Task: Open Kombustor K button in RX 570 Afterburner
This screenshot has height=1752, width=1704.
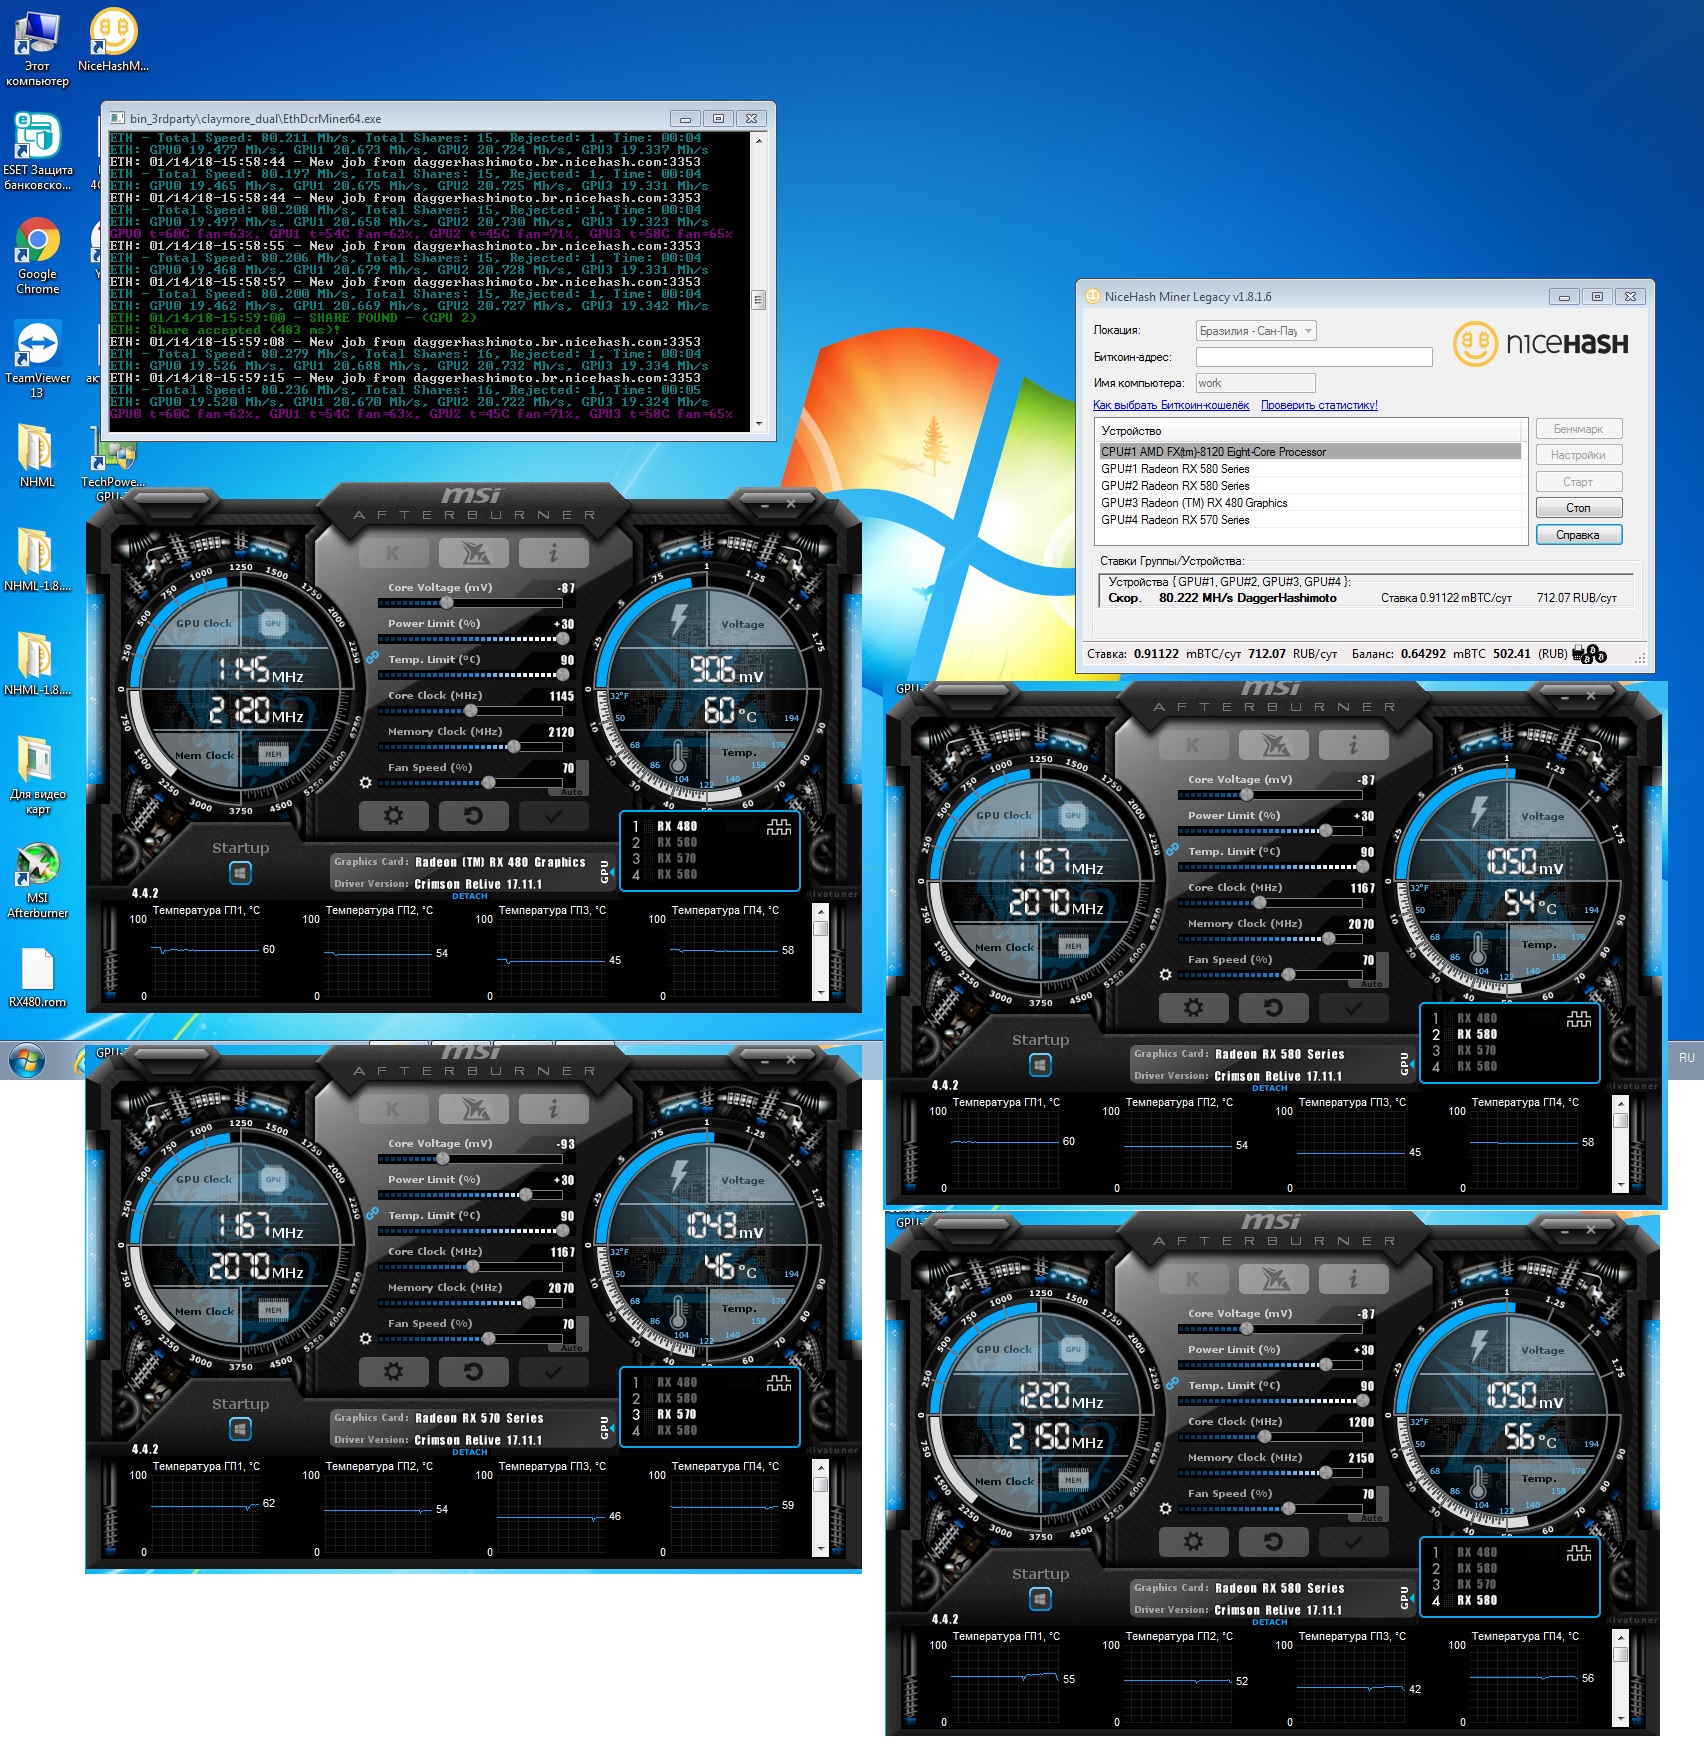Action: (393, 1109)
